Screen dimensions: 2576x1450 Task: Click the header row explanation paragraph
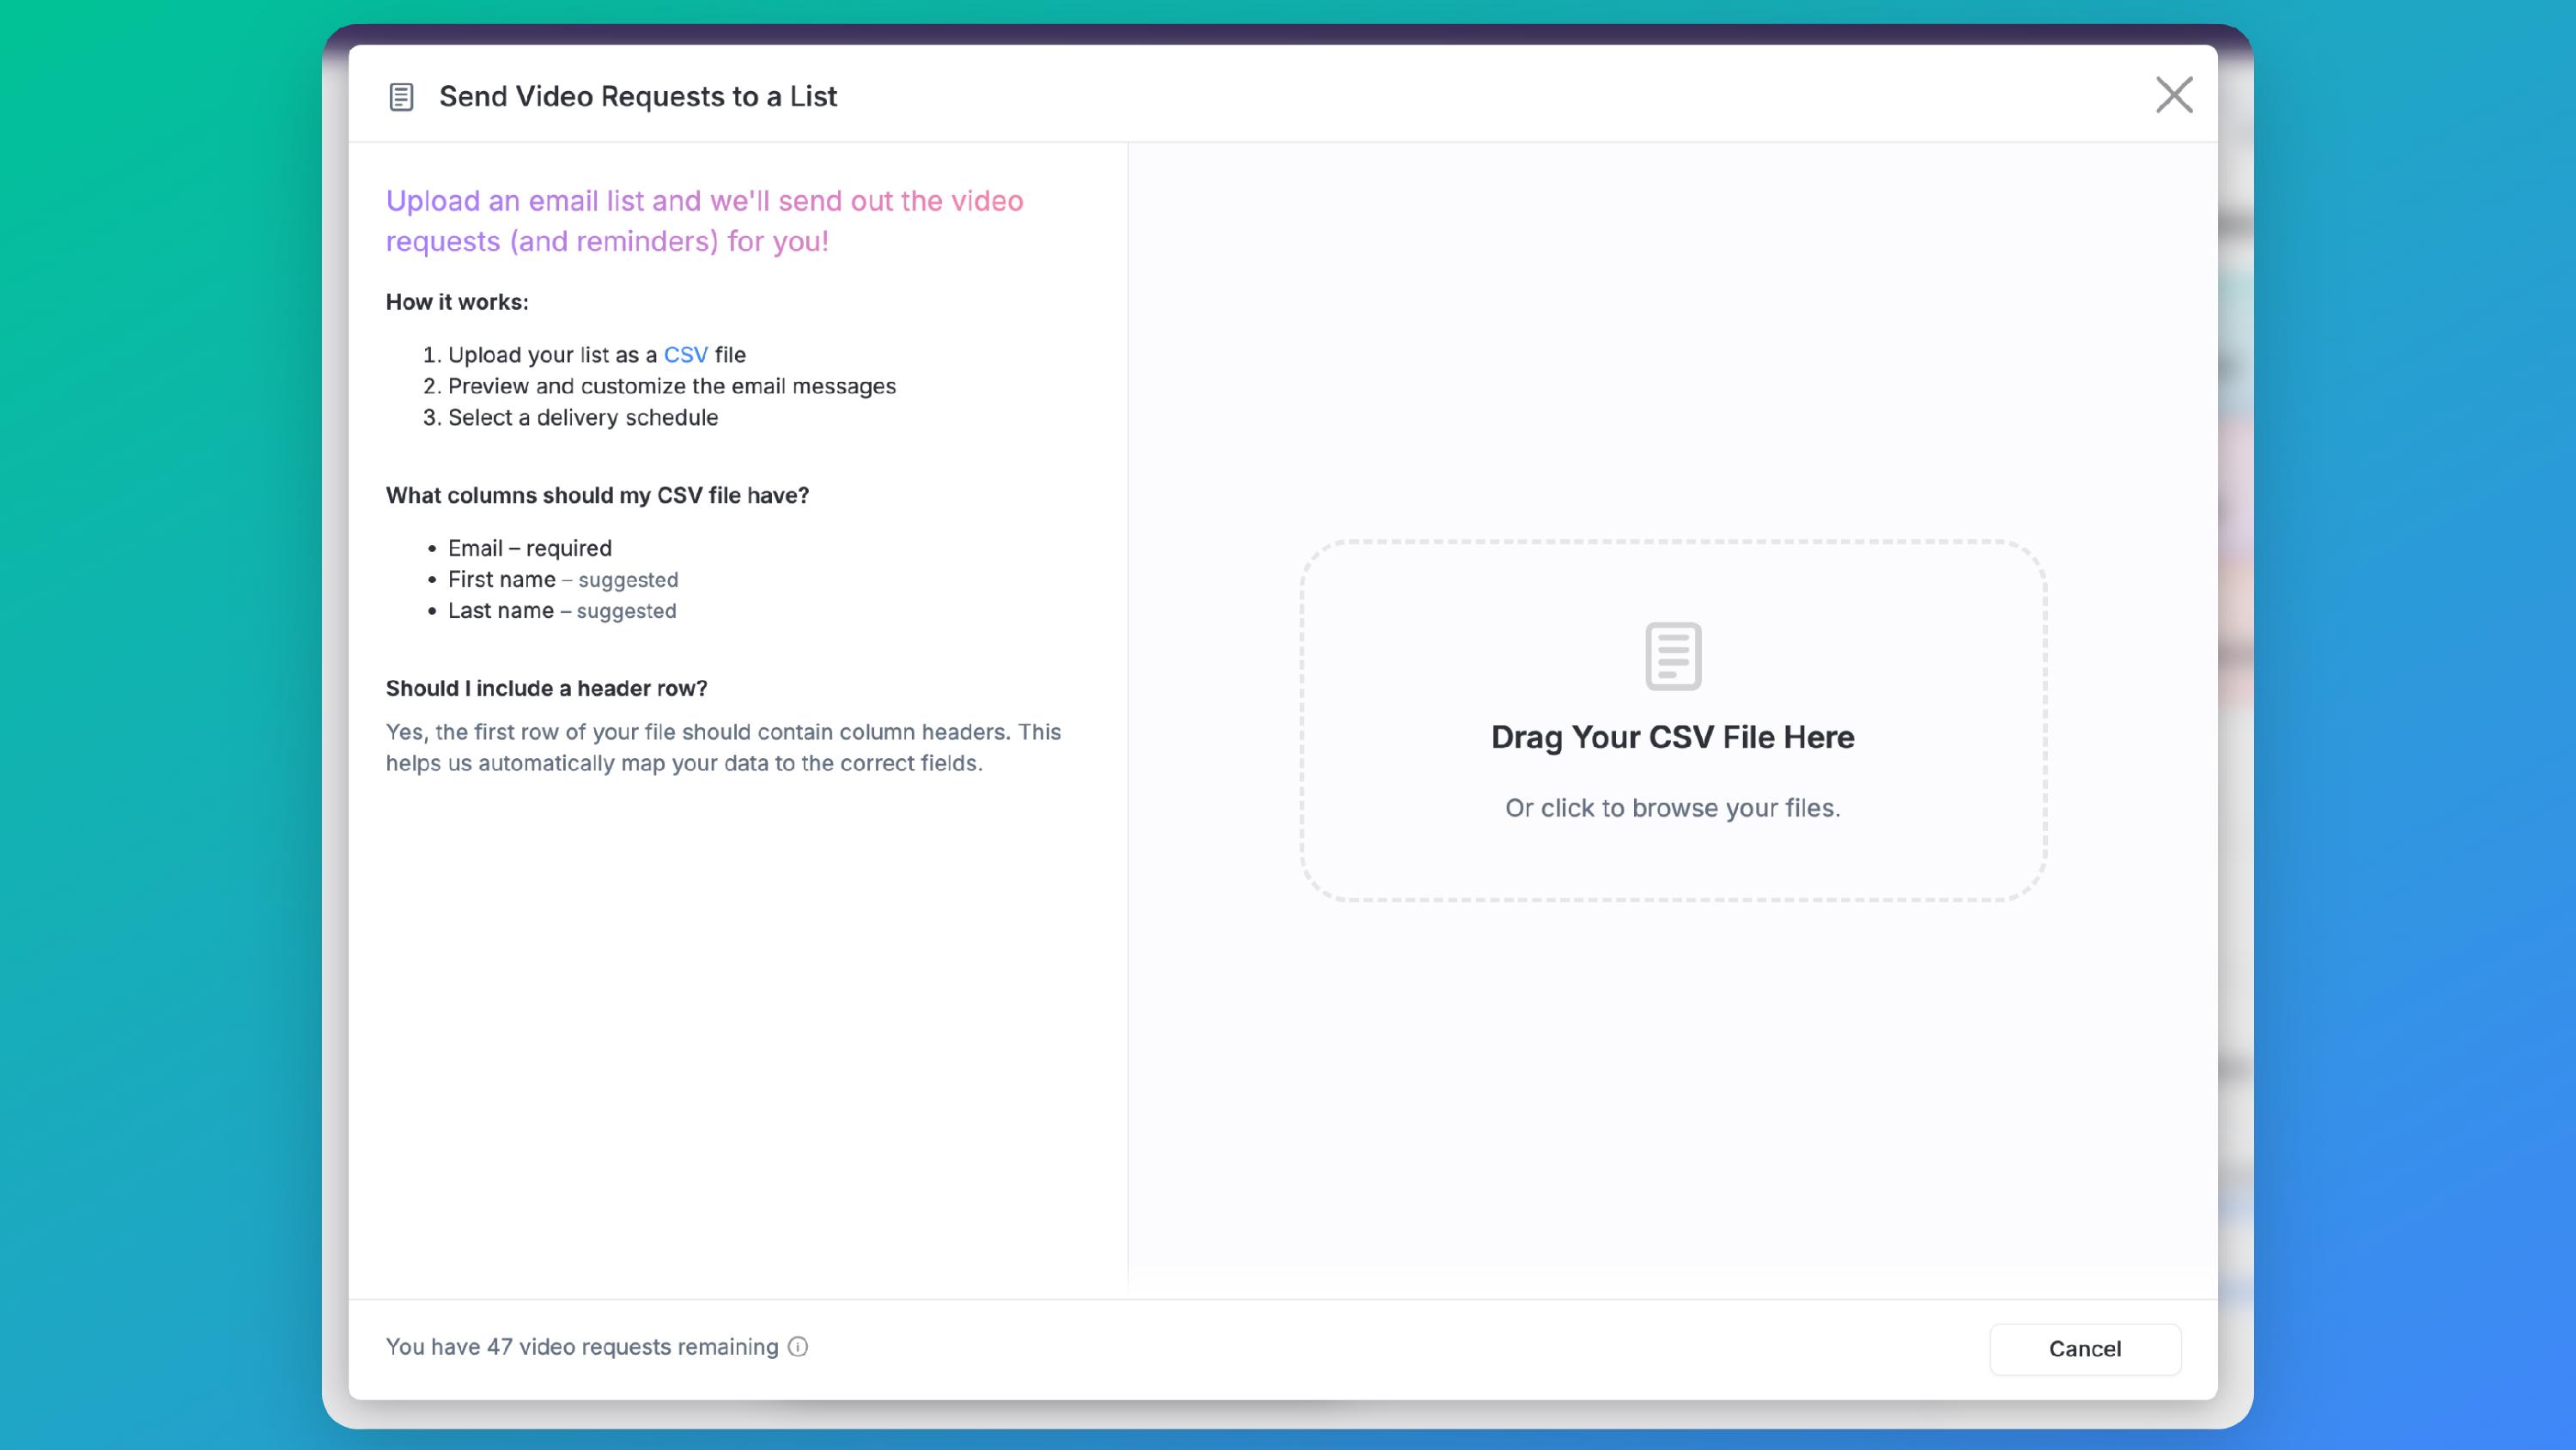[722, 747]
